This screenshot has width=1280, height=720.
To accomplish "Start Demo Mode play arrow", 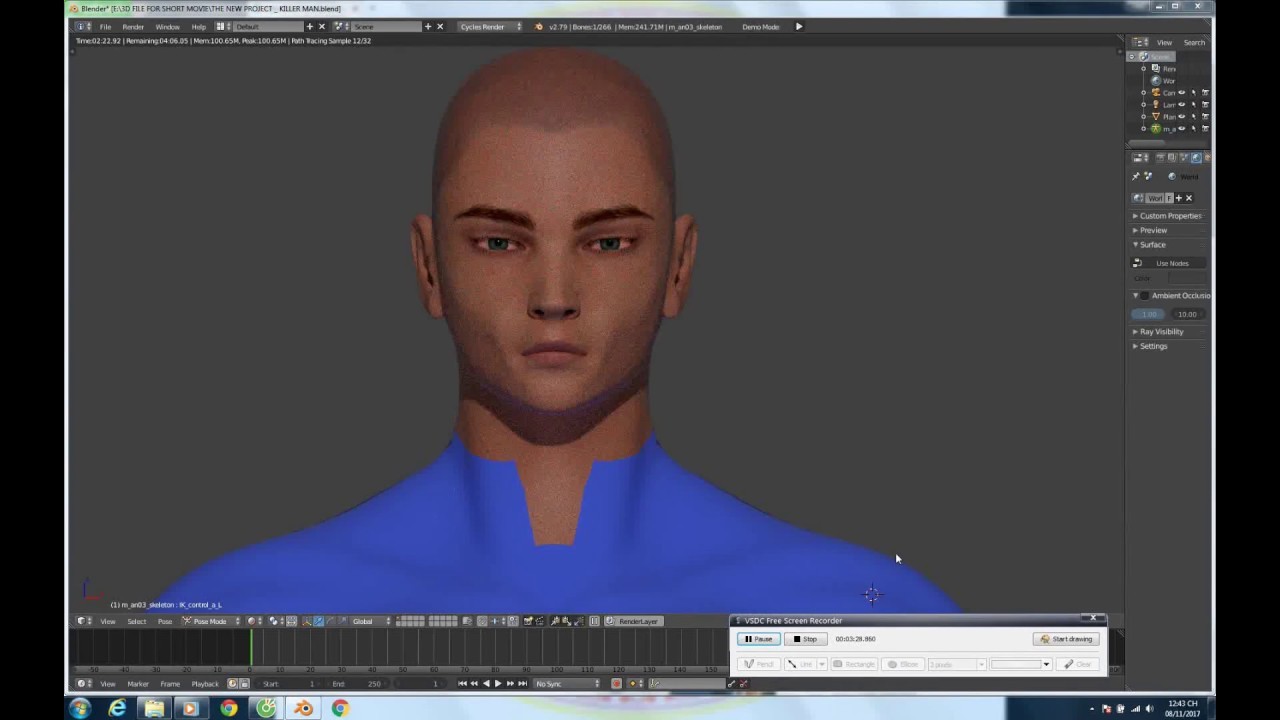I will [798, 27].
